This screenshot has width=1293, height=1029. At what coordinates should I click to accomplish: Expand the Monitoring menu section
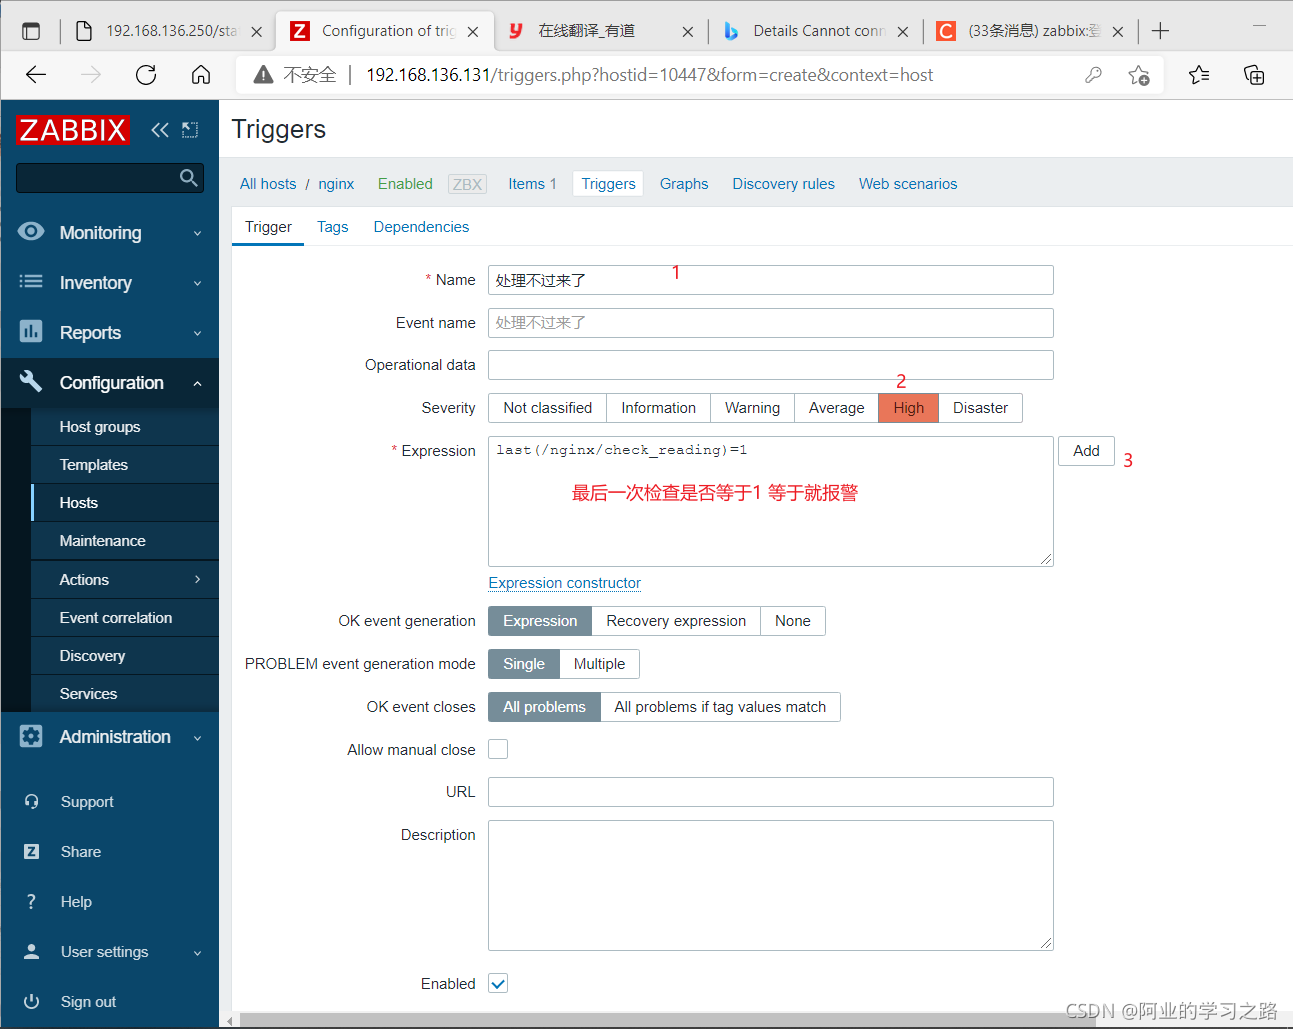[x=197, y=233]
